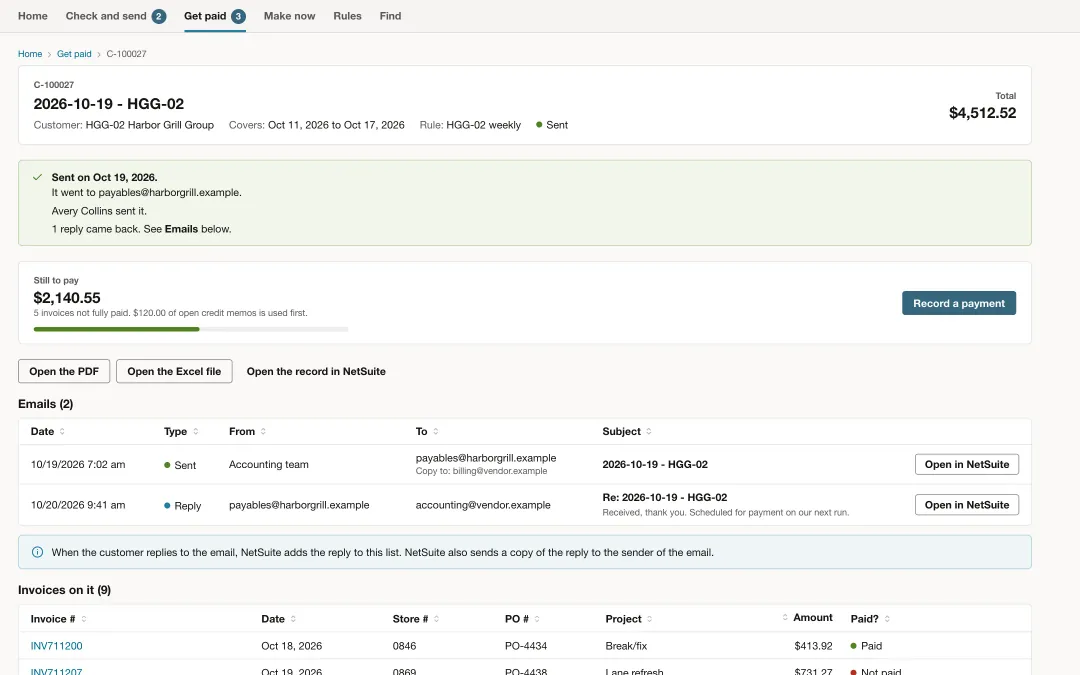Click Copy to: billing@vendor.example text
Viewport: 1080px width, 675px height.
tap(481, 471)
